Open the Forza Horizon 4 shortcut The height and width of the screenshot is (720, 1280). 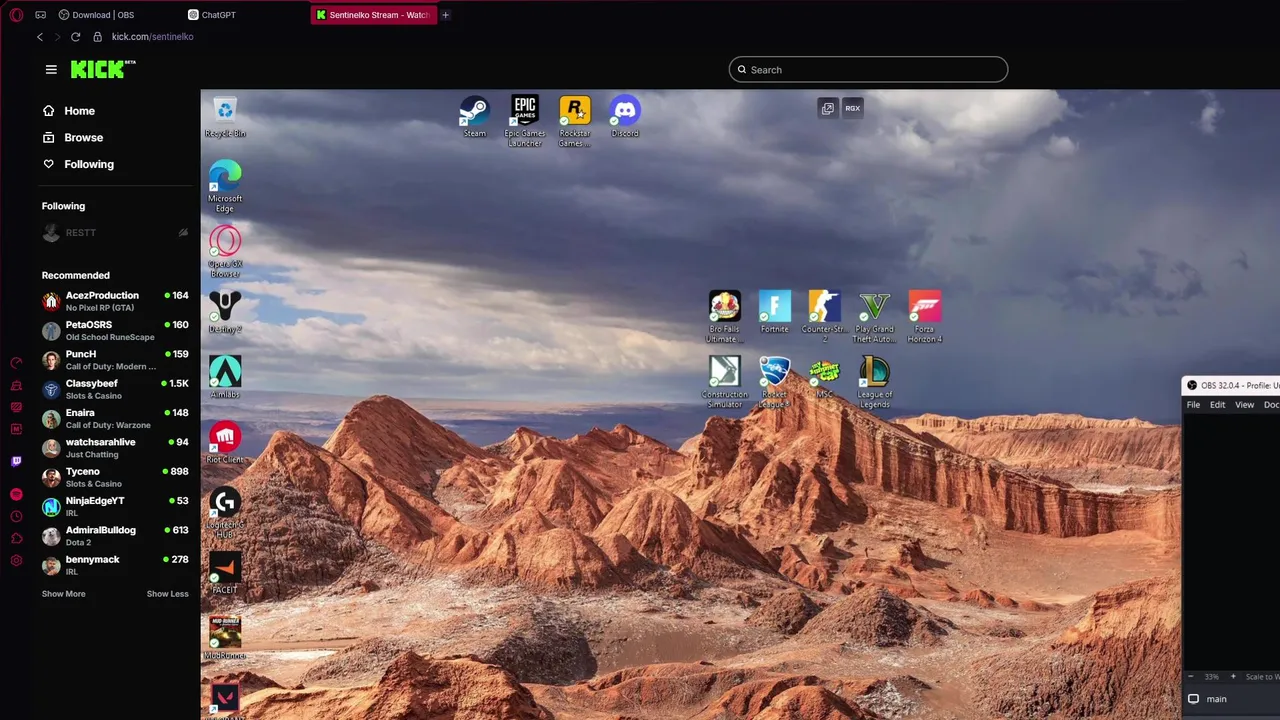924,317
